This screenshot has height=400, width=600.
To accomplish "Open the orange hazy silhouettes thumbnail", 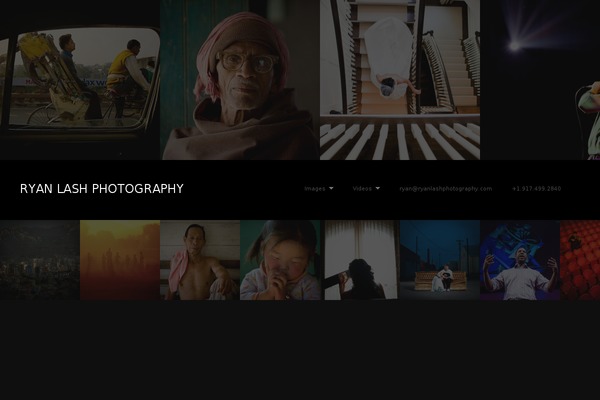I will [120, 260].
